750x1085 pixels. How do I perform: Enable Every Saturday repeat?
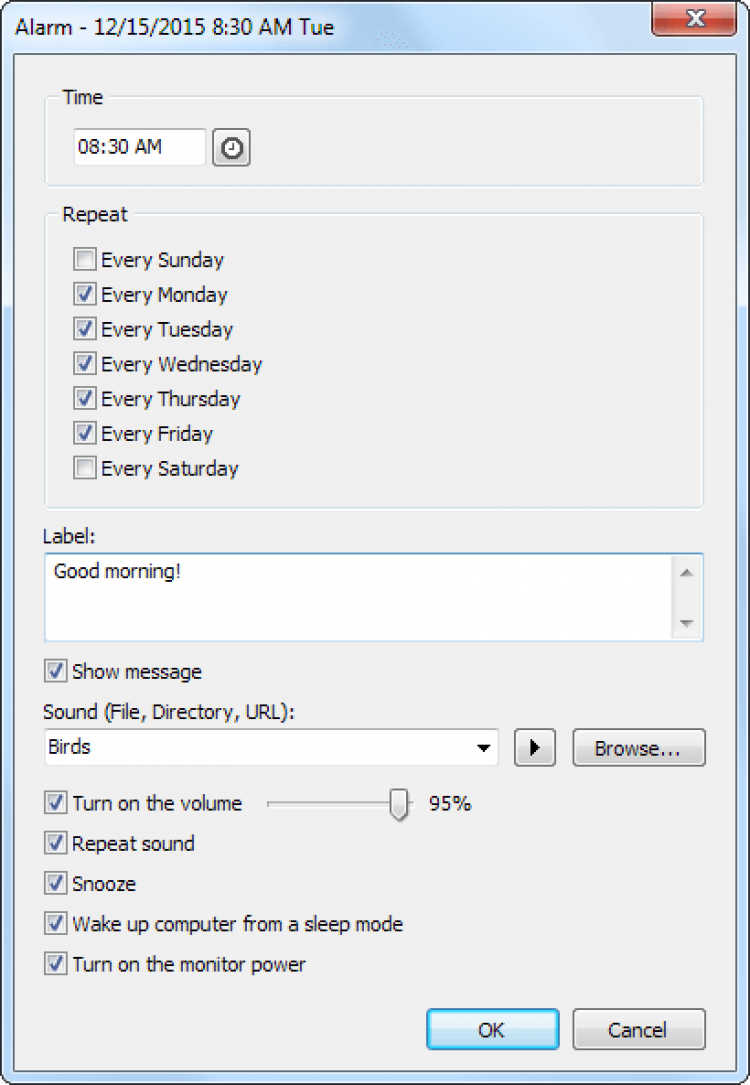85,469
